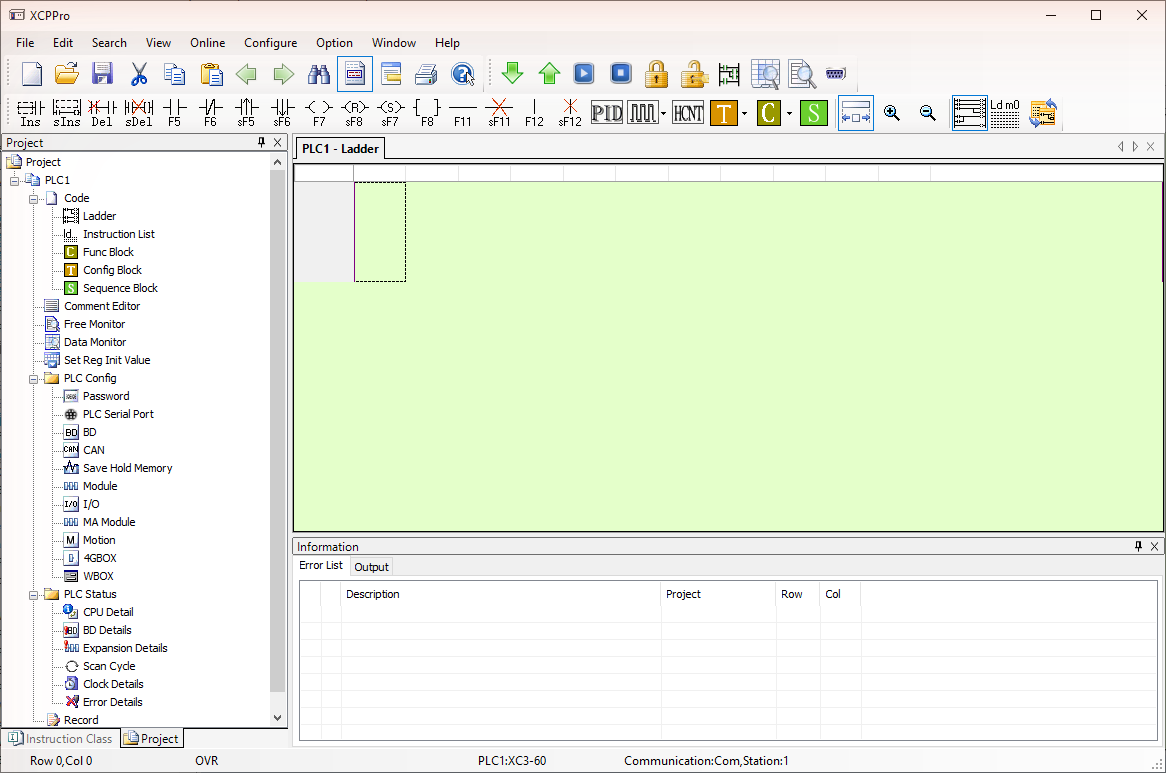The height and width of the screenshot is (773, 1166).
Task: Toggle pin on the Information panel
Action: [x=1138, y=546]
